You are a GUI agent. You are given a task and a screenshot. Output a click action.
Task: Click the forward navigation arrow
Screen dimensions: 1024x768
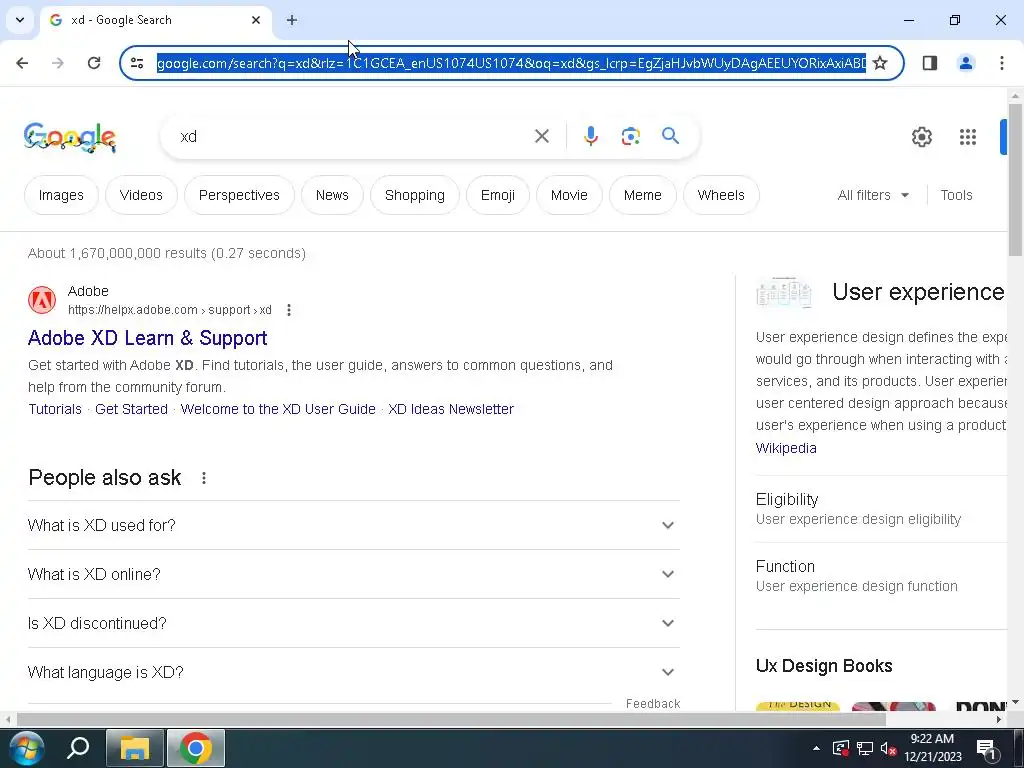[57, 63]
